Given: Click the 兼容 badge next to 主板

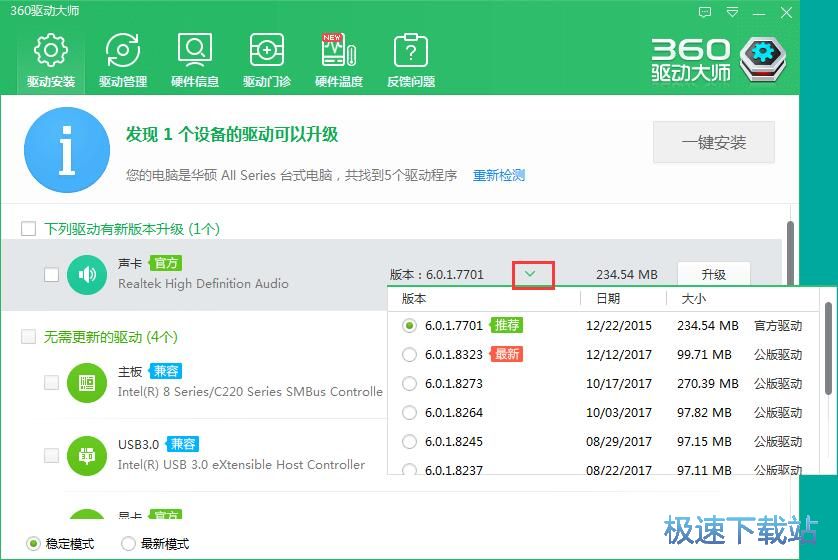Looking at the screenshot, I should point(166,371).
